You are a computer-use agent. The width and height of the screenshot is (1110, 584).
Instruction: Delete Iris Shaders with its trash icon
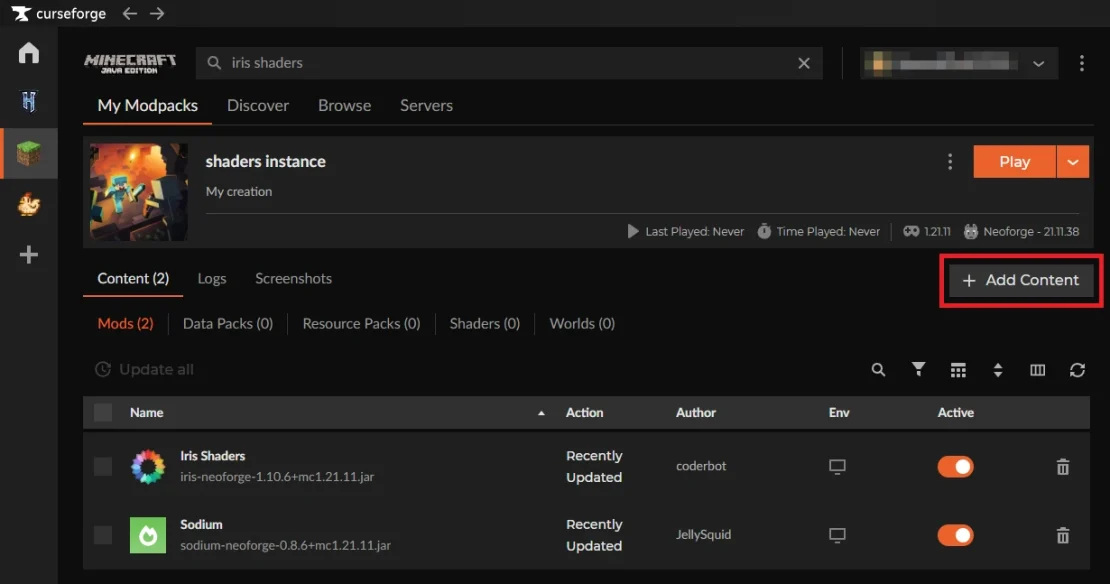(x=1063, y=466)
